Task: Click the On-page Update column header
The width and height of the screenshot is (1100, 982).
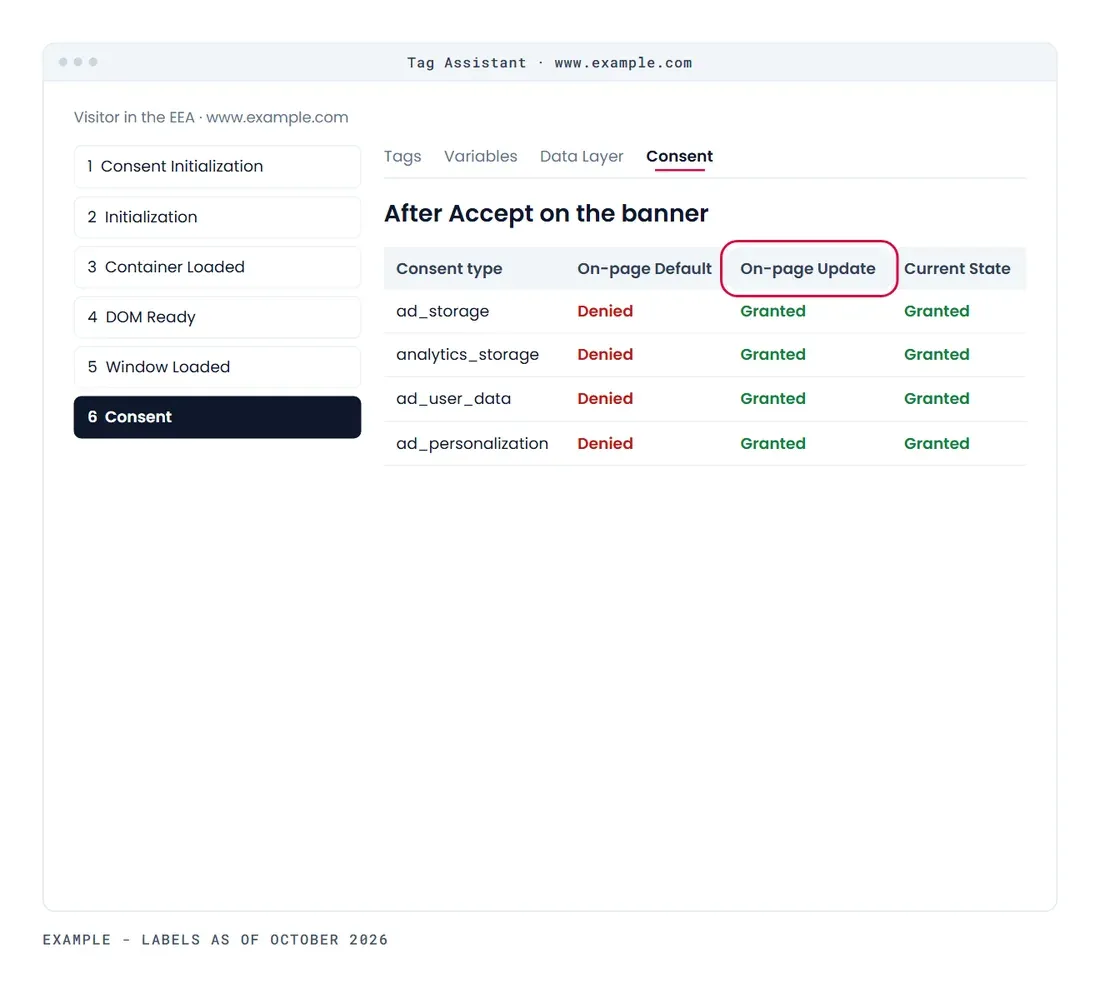Action: 807,269
